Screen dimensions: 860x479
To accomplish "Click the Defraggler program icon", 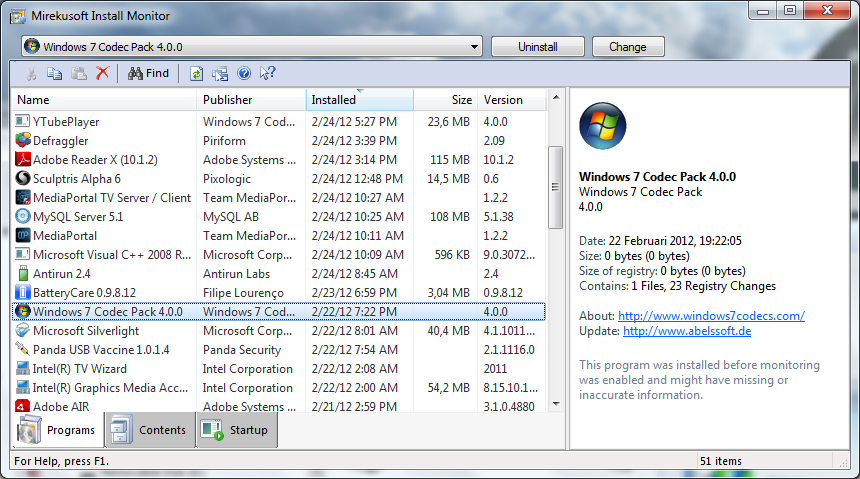I will (22, 140).
